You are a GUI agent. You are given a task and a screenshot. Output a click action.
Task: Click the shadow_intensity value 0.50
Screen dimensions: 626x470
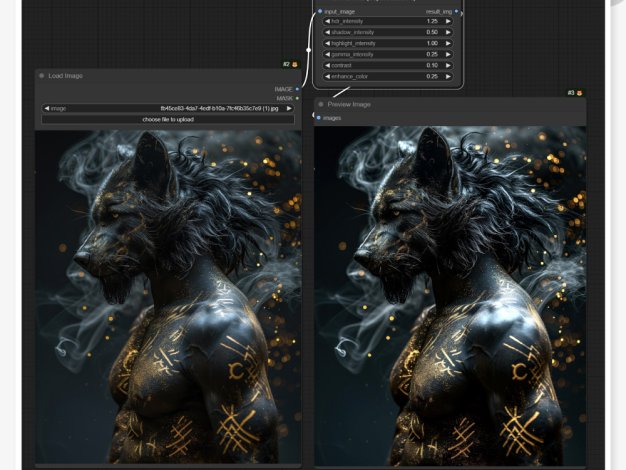coord(432,32)
